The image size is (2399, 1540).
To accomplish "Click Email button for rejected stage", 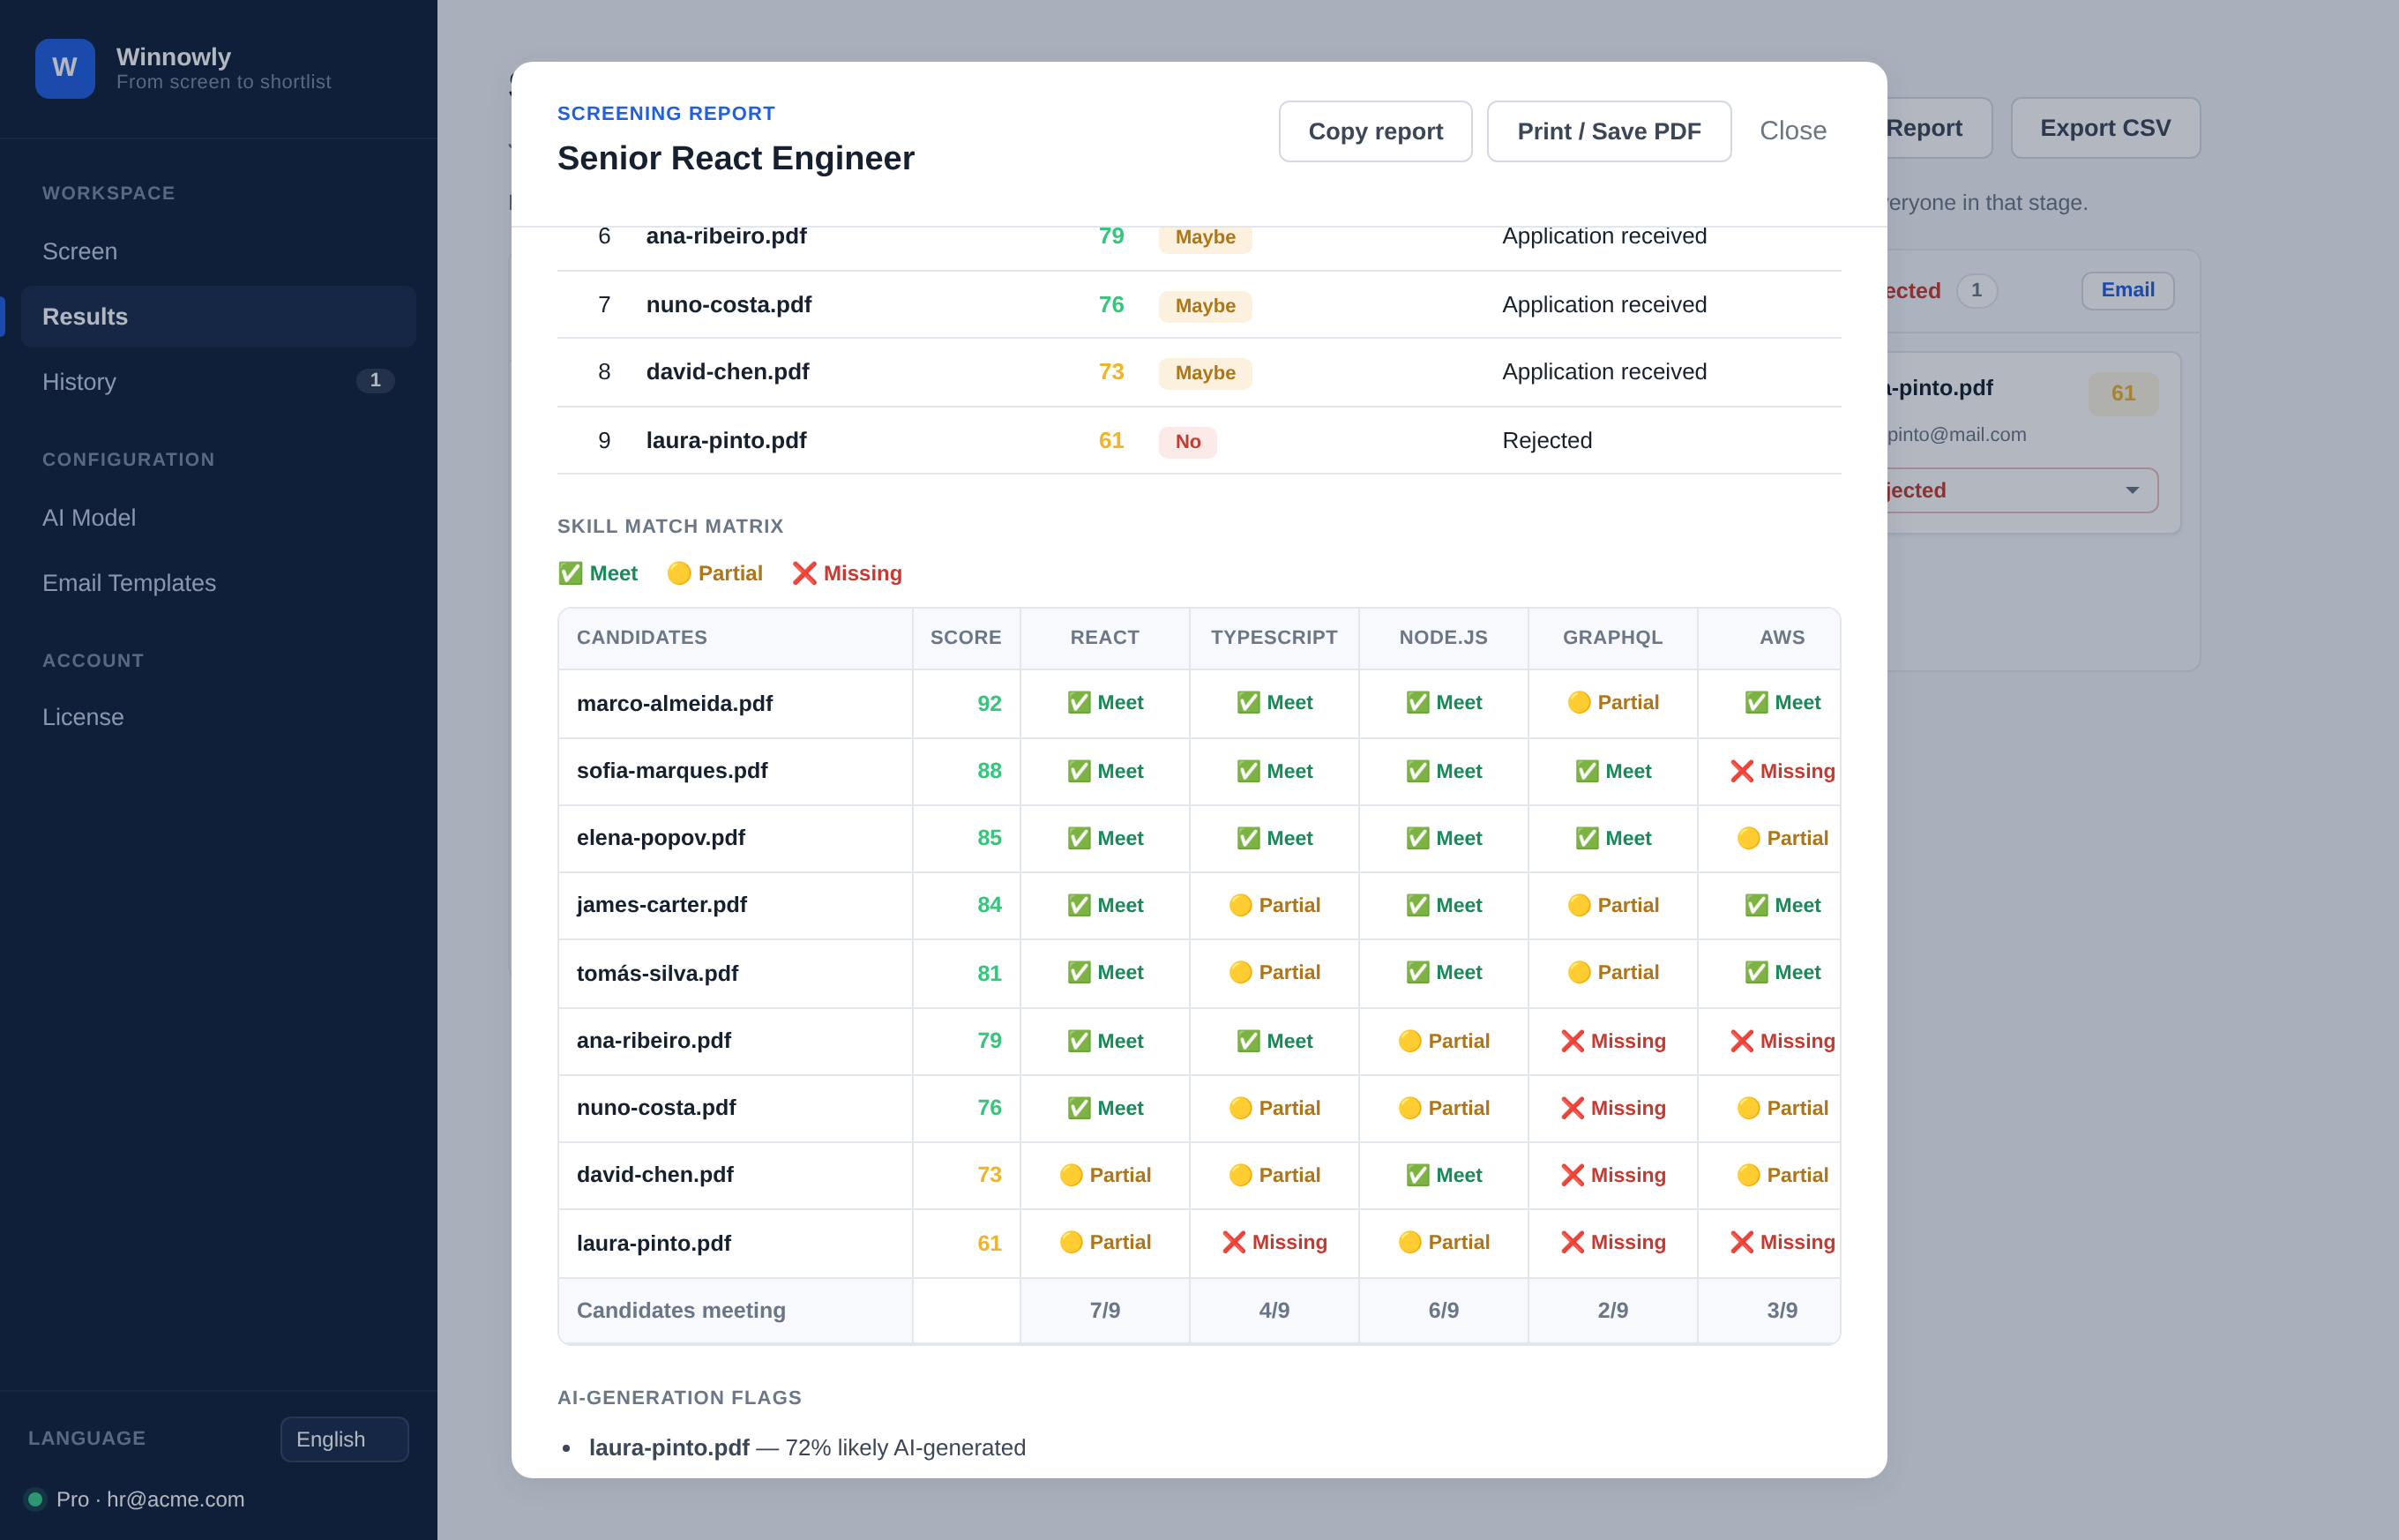I will [x=2127, y=290].
